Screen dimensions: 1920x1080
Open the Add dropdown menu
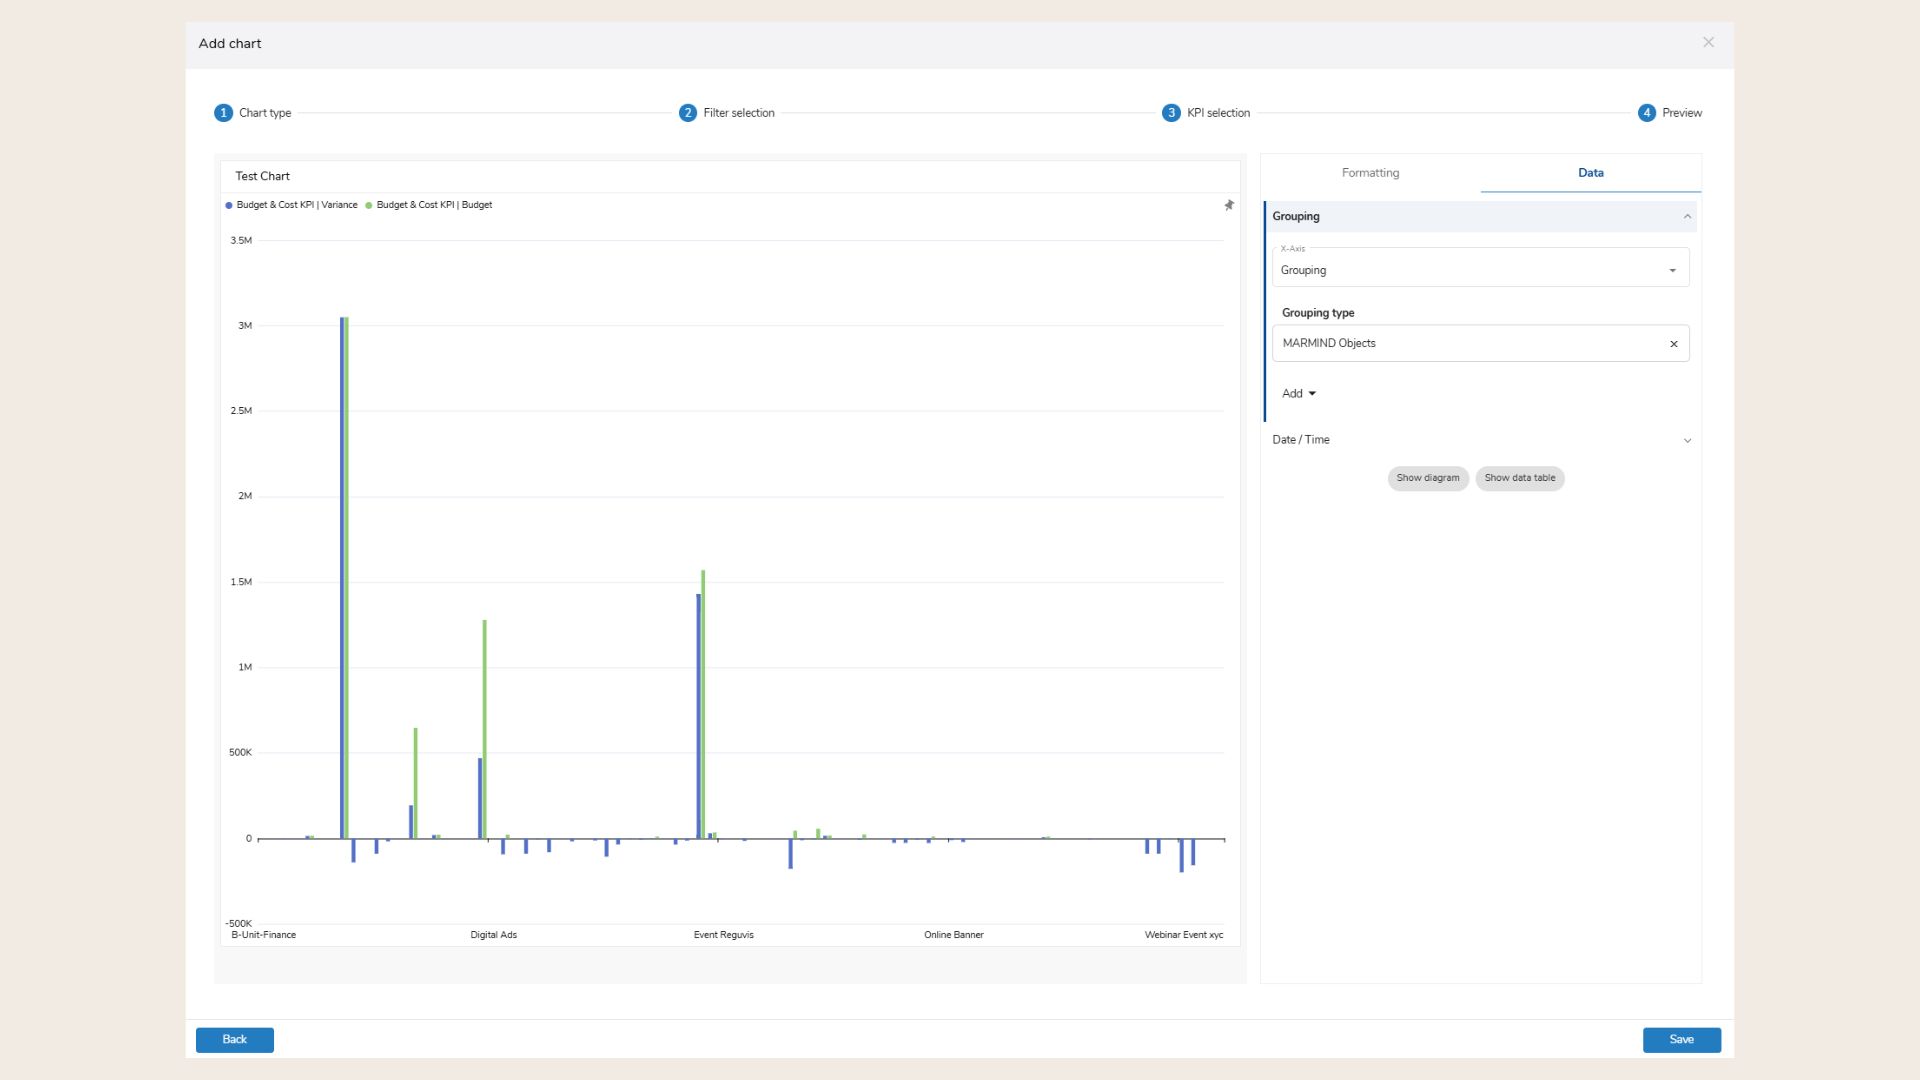click(1298, 394)
